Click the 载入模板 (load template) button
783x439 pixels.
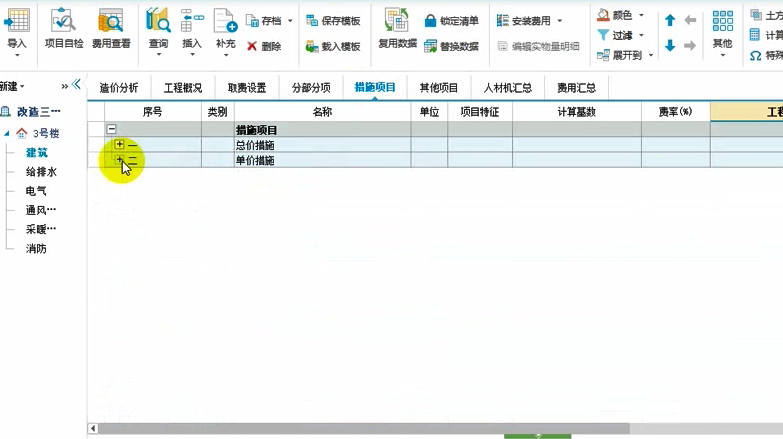click(333, 46)
